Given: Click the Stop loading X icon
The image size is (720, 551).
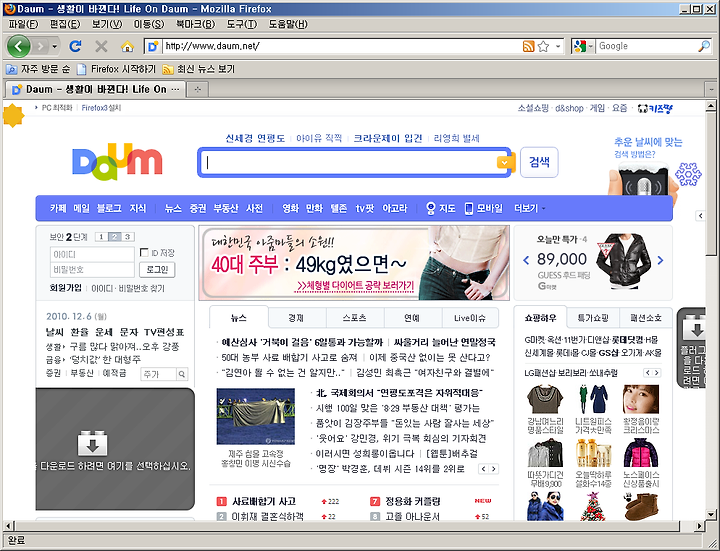Looking at the screenshot, I should (101, 46).
